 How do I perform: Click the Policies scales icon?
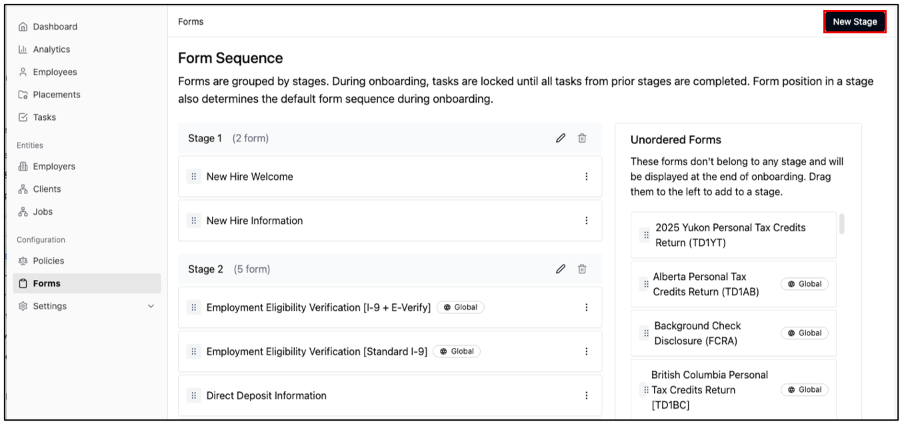23,261
